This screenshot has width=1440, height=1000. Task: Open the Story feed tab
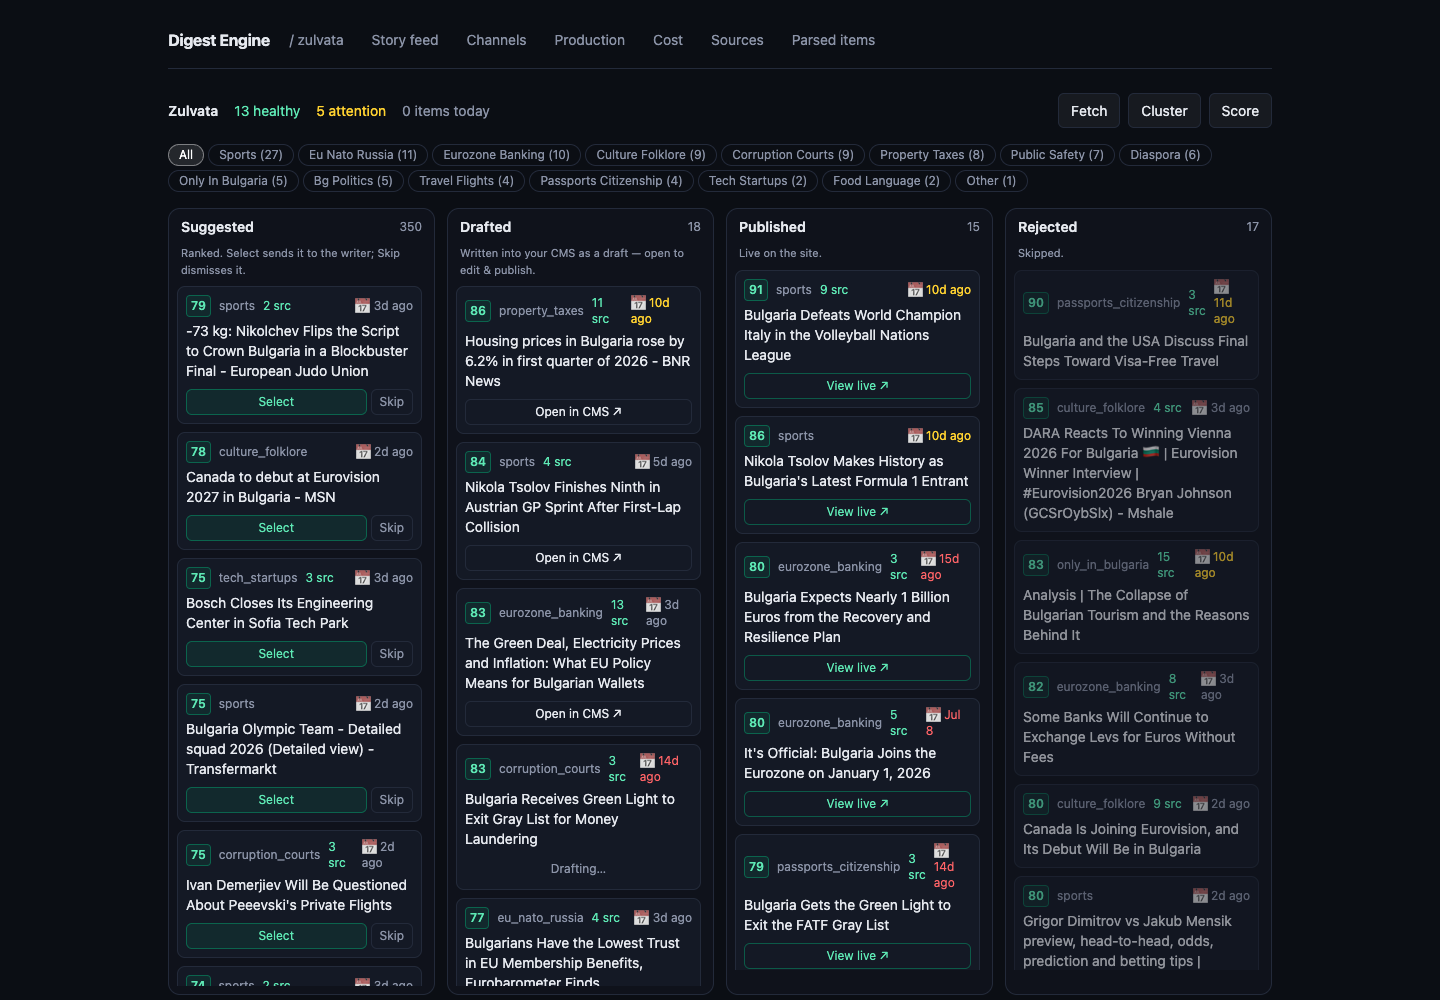(x=405, y=40)
